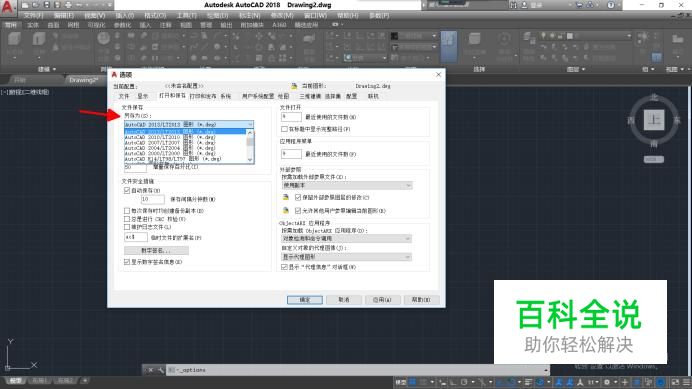The height and width of the screenshot is (389, 692).
Task: Open the workspace switching gear icon
Action: (607, 382)
